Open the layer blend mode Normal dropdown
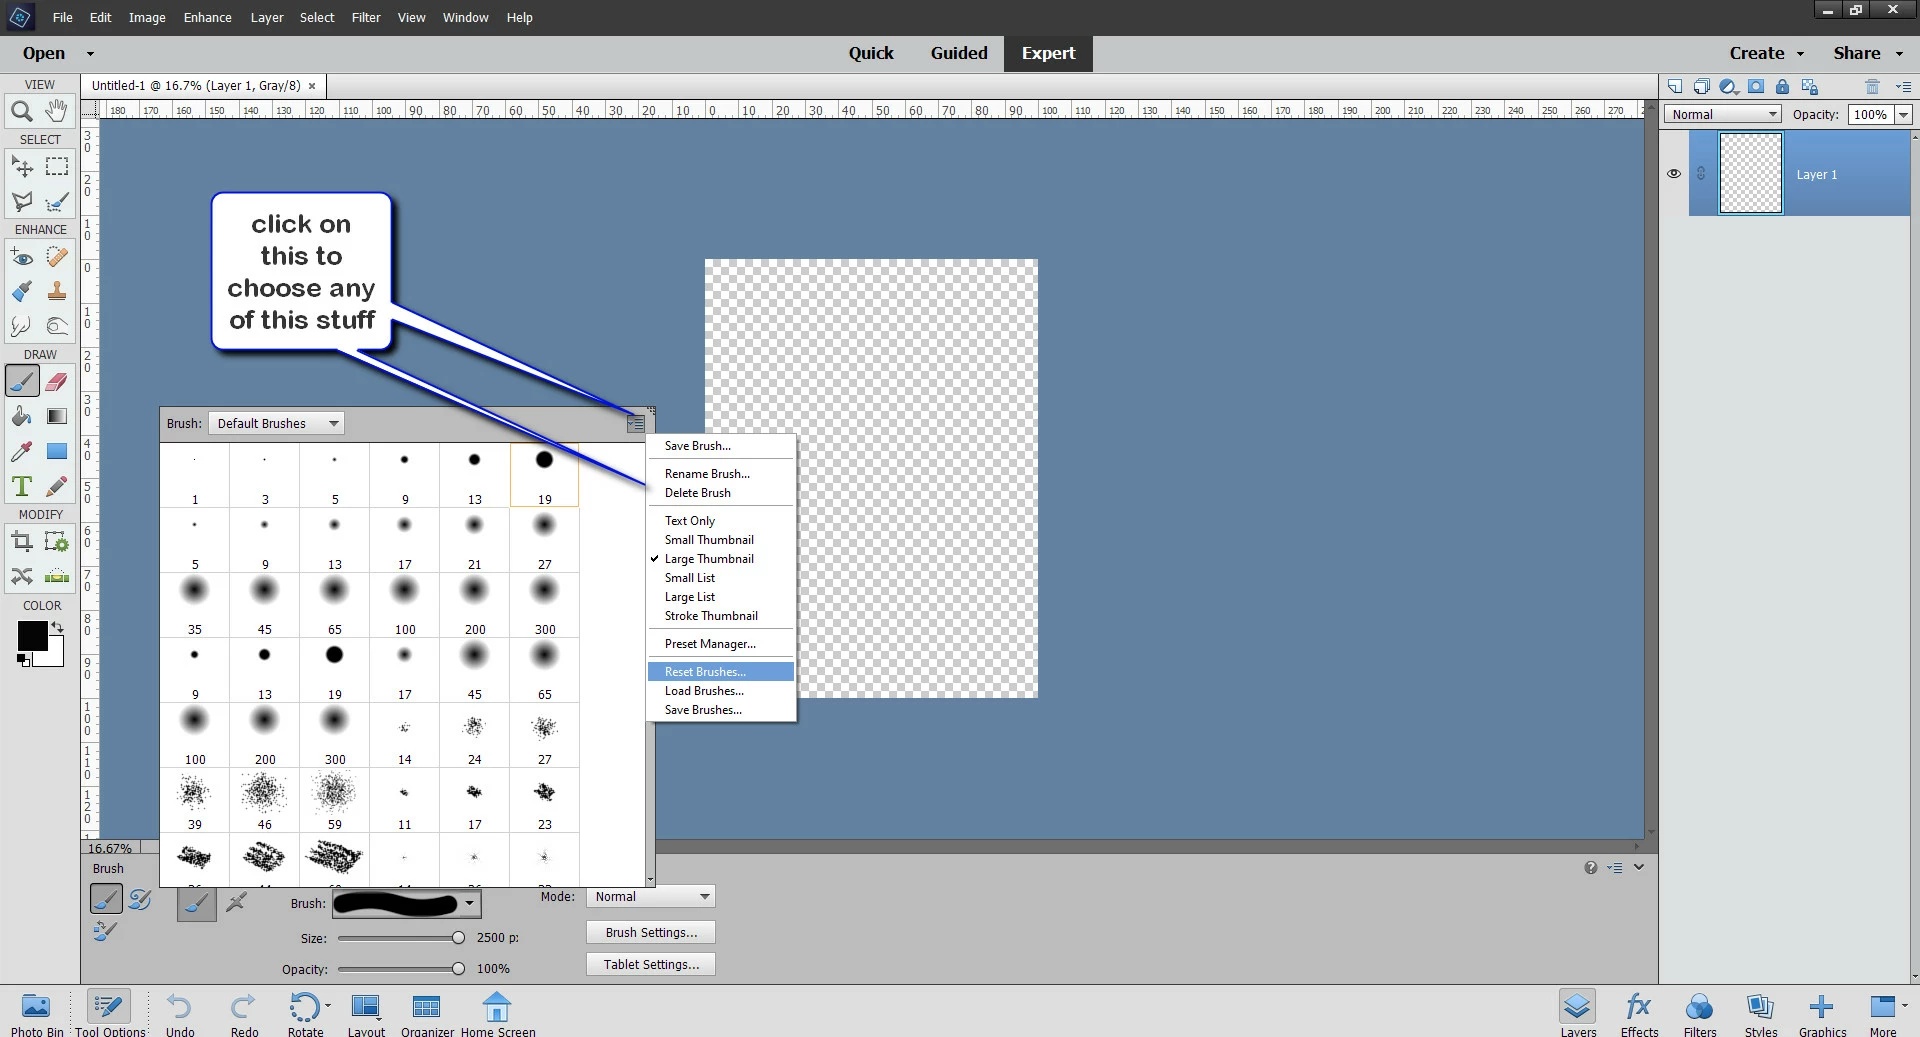Screen dimensions: 1920x1037 click(x=1723, y=114)
